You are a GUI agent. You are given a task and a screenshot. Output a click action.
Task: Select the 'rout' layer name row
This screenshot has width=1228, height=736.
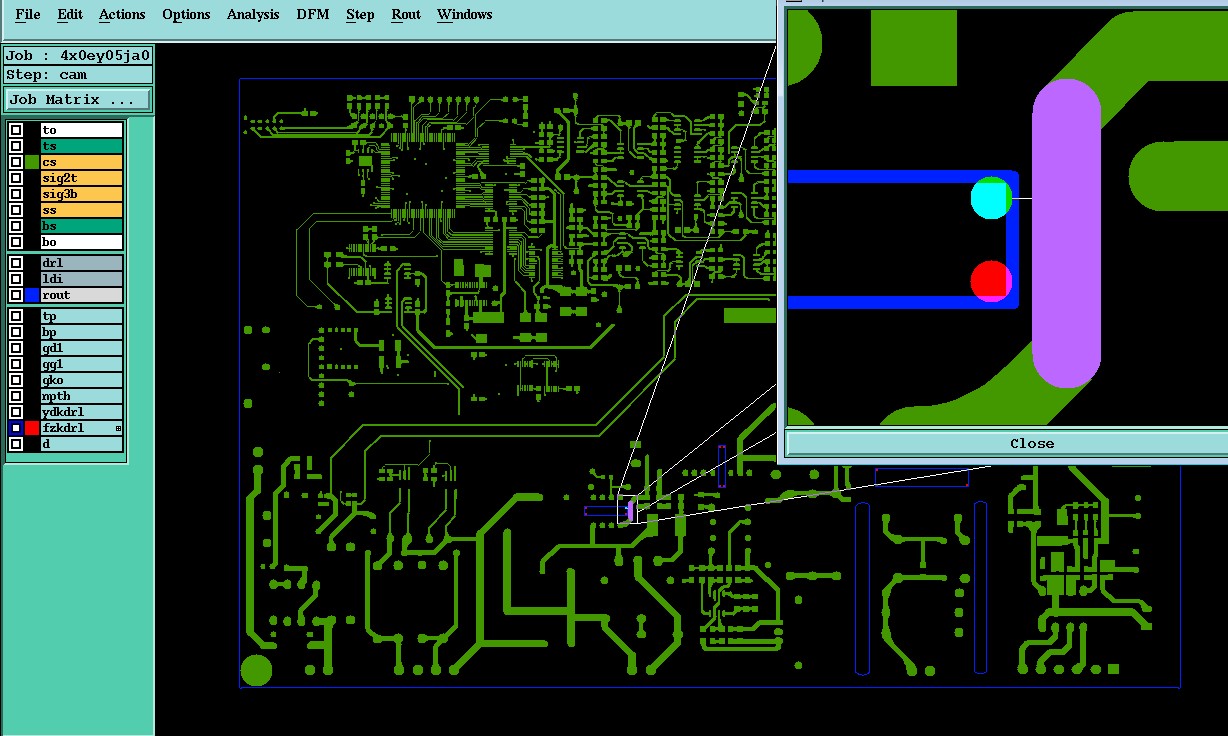pyautogui.click(x=82, y=295)
